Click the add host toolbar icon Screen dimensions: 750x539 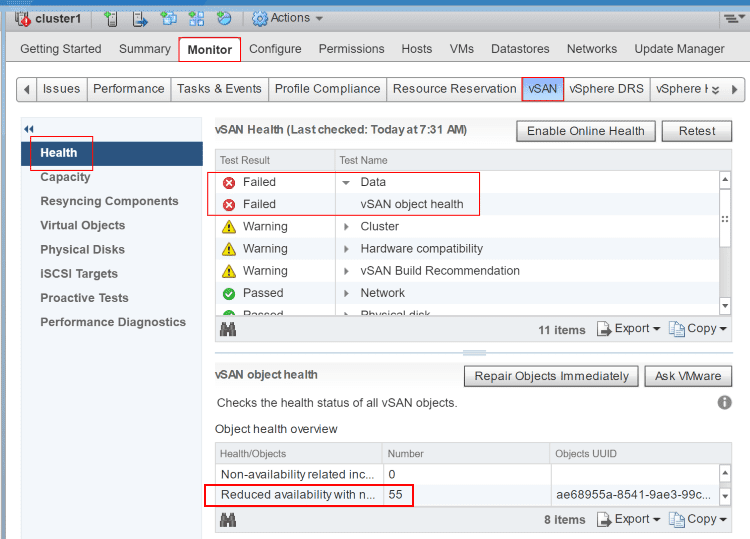tap(111, 19)
